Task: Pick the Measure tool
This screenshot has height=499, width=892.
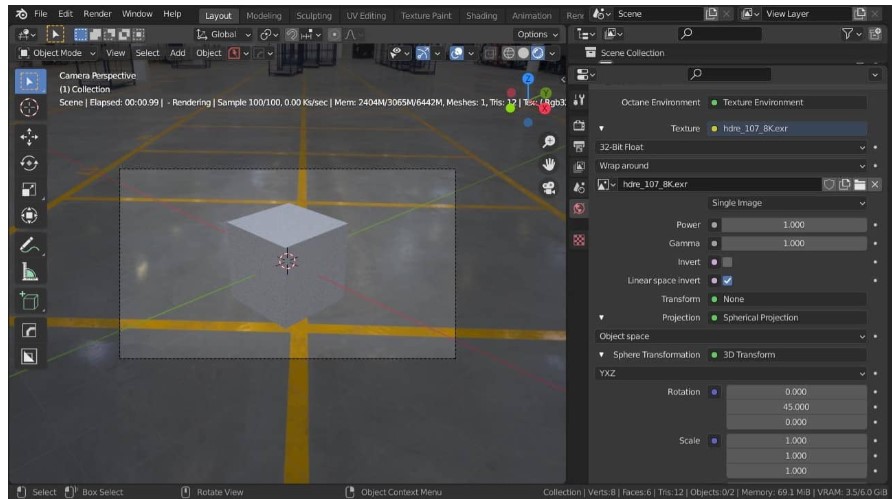Action: click(x=29, y=270)
